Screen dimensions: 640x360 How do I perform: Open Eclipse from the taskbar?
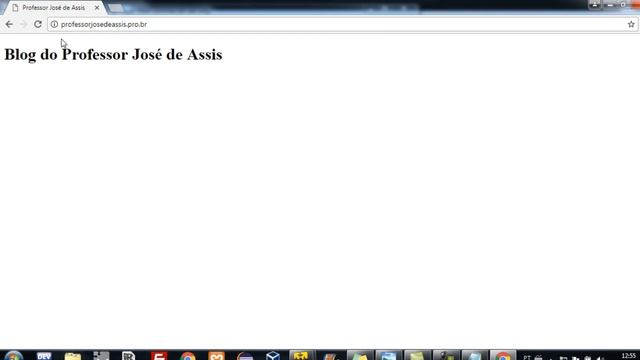tap(245, 356)
